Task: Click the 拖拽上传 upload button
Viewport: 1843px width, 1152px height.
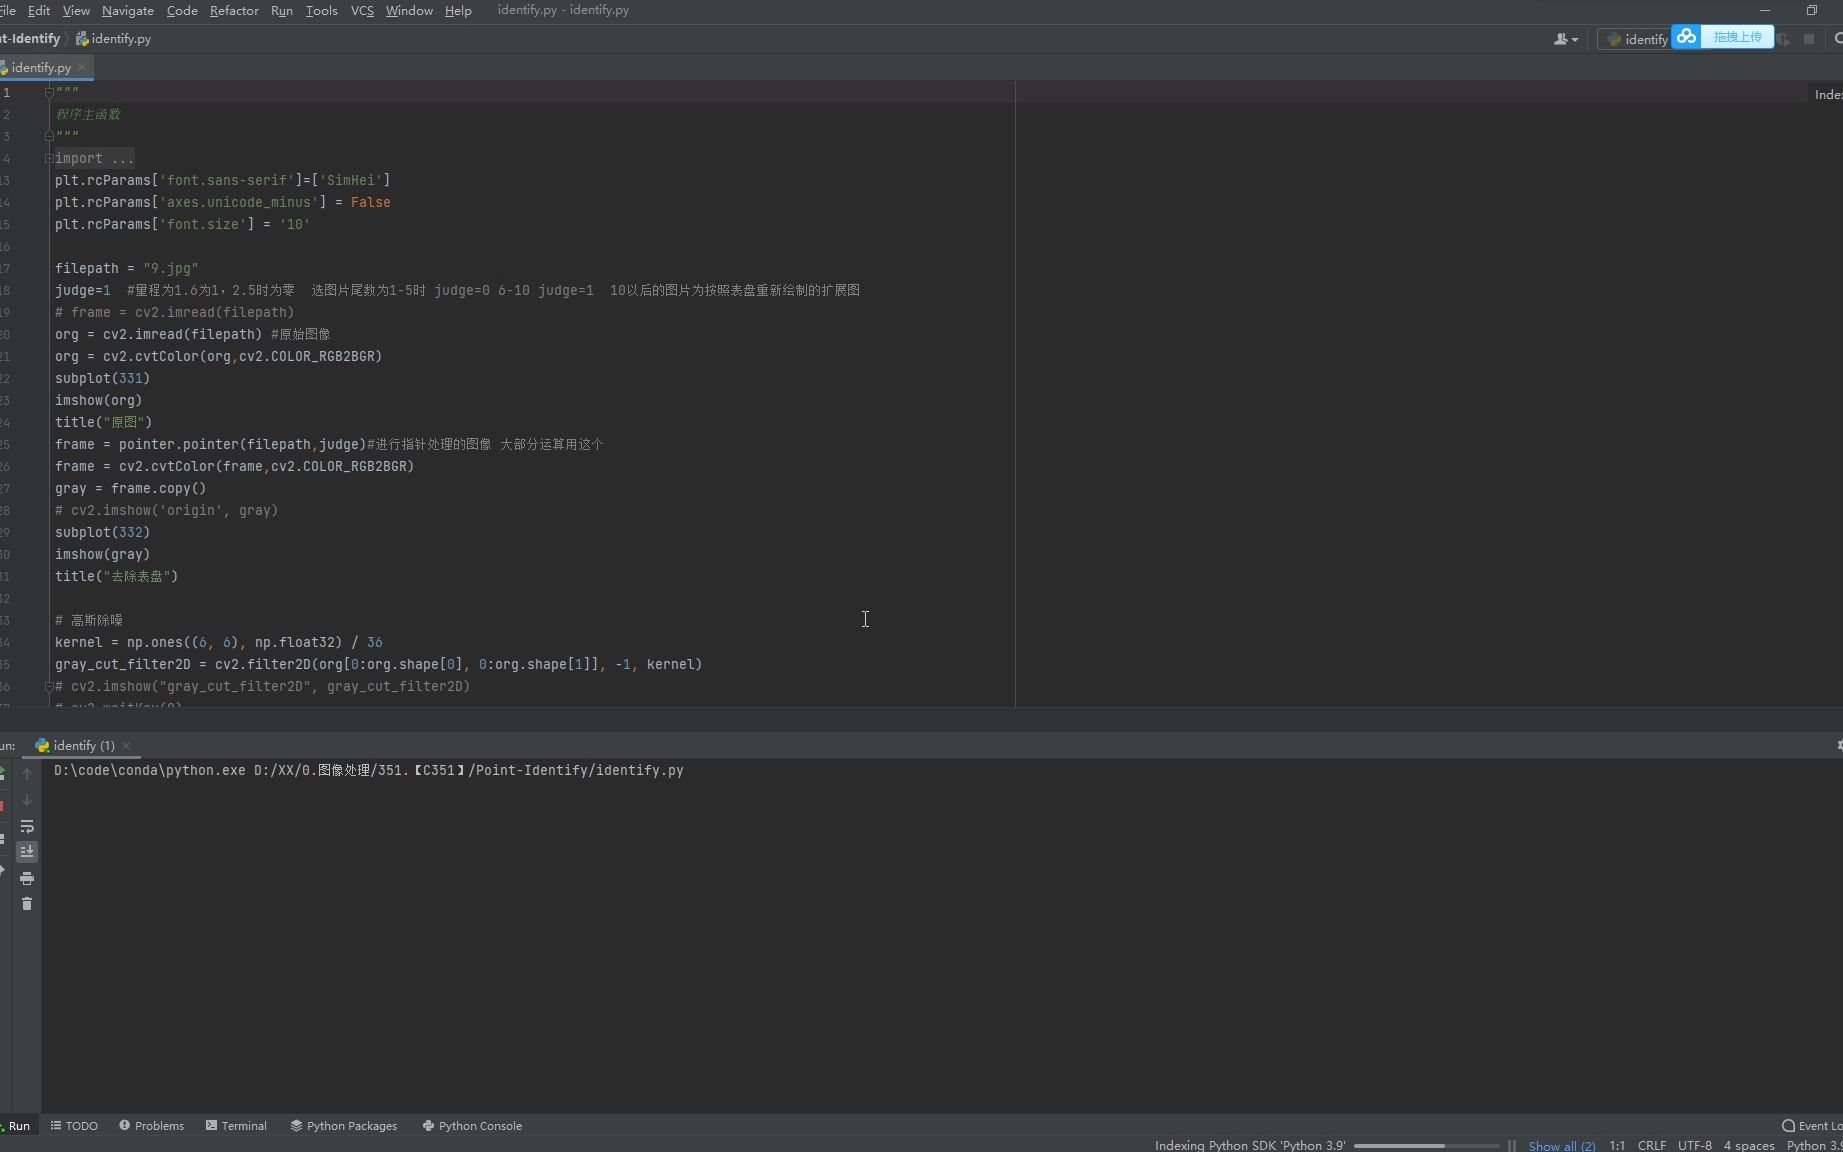Action: (x=1737, y=36)
